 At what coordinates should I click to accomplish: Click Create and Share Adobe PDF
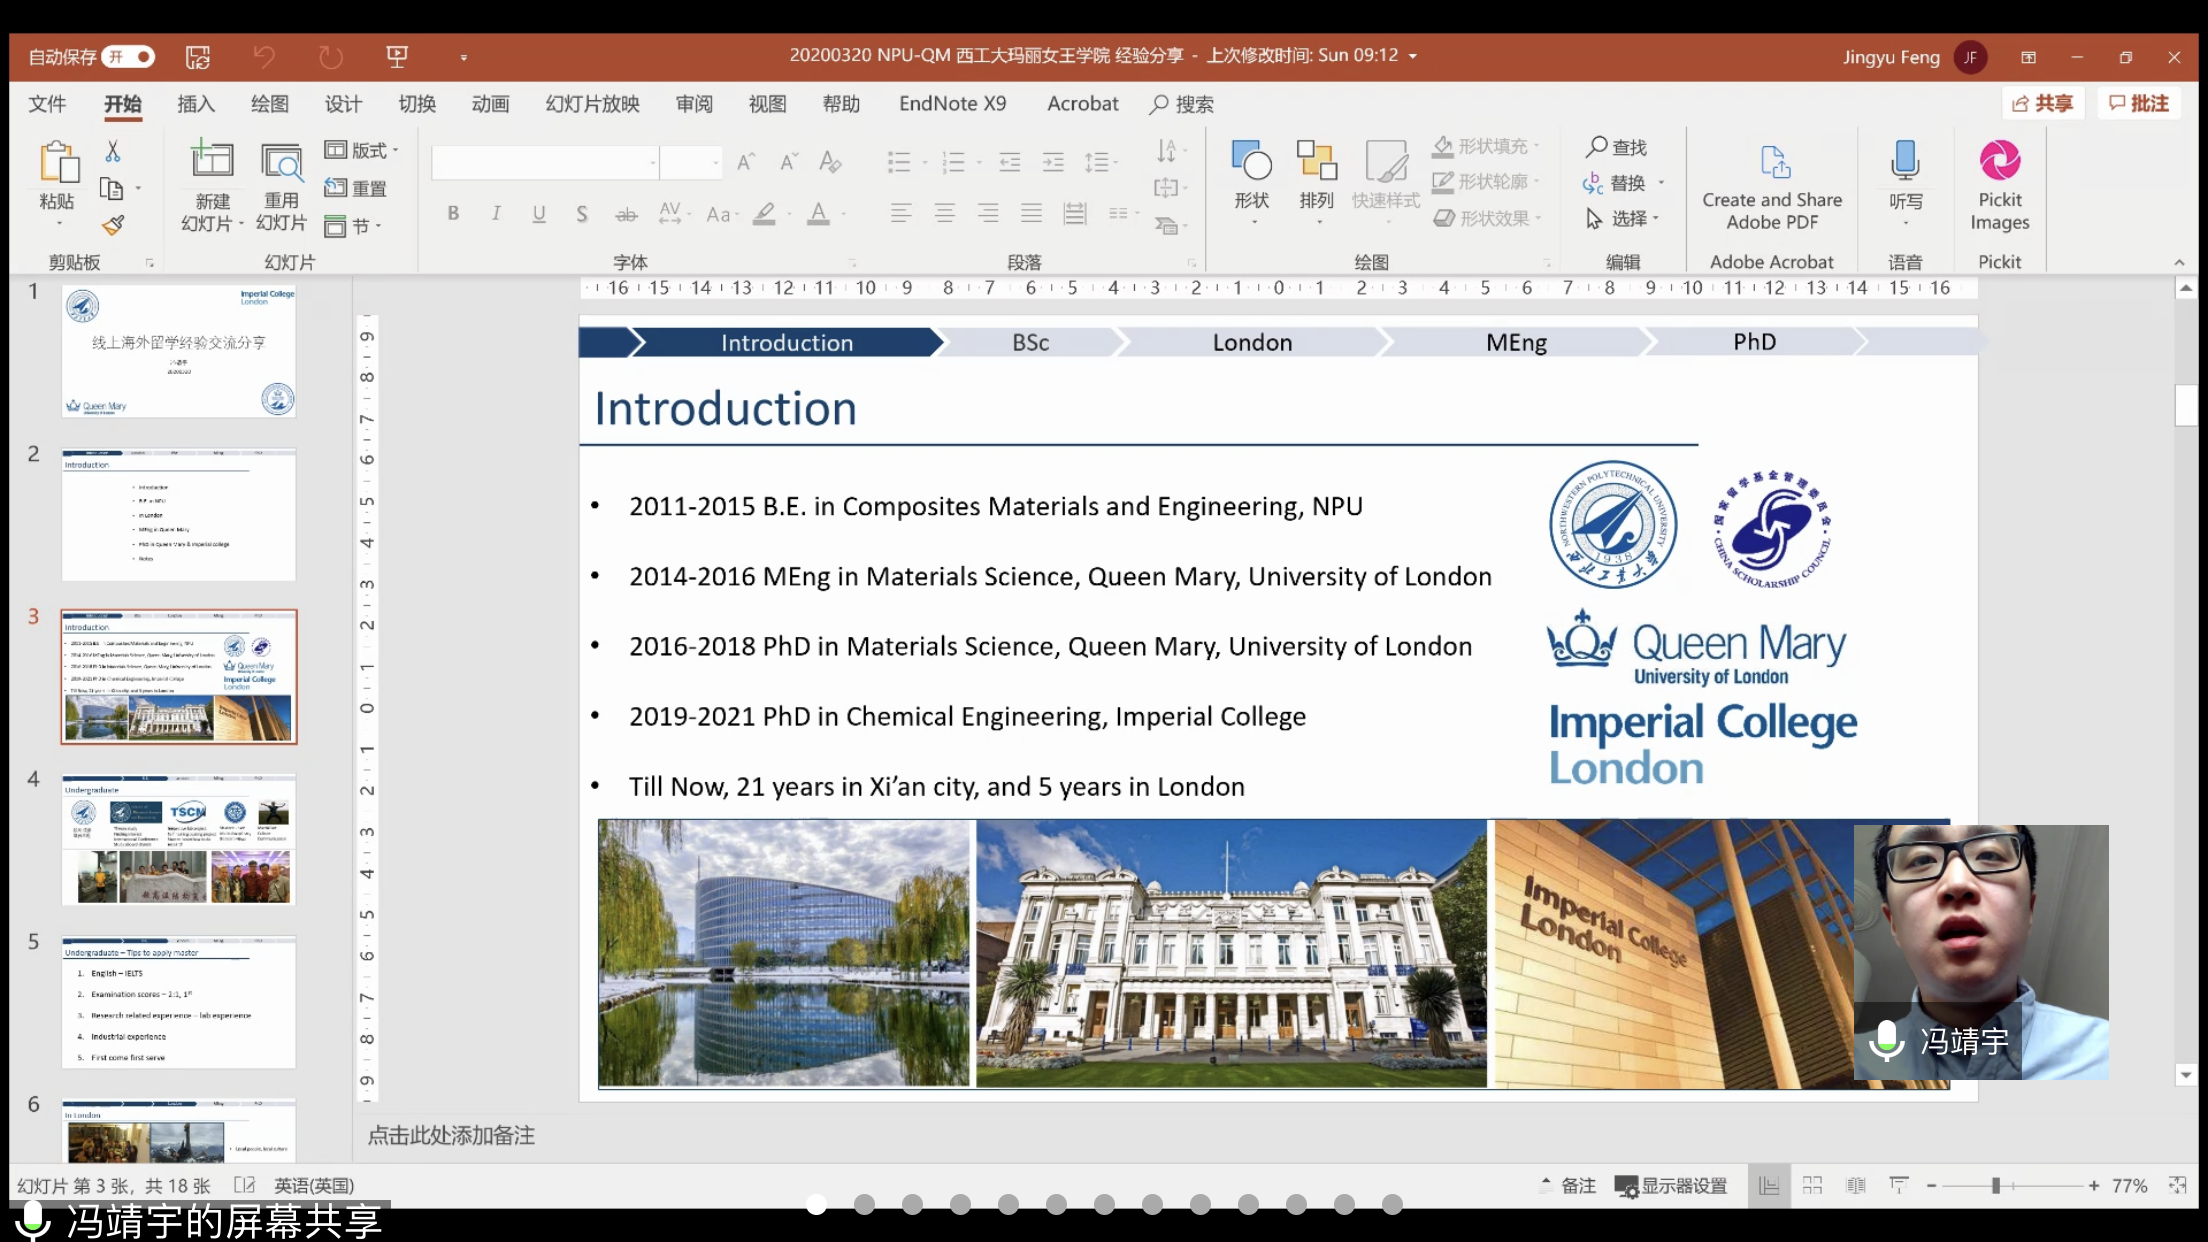point(1772,186)
